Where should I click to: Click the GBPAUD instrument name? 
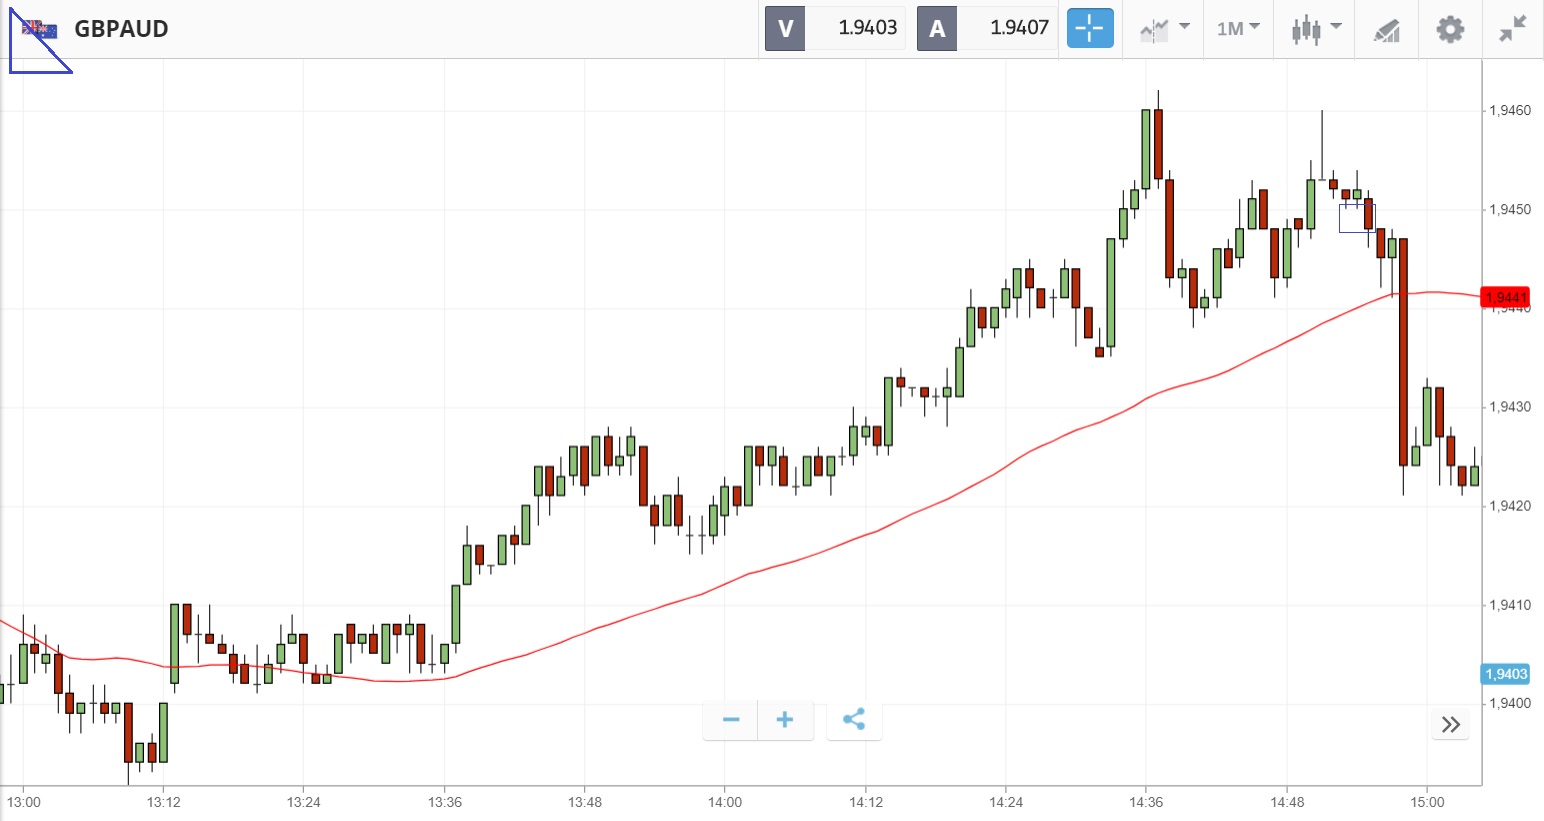coord(121,29)
